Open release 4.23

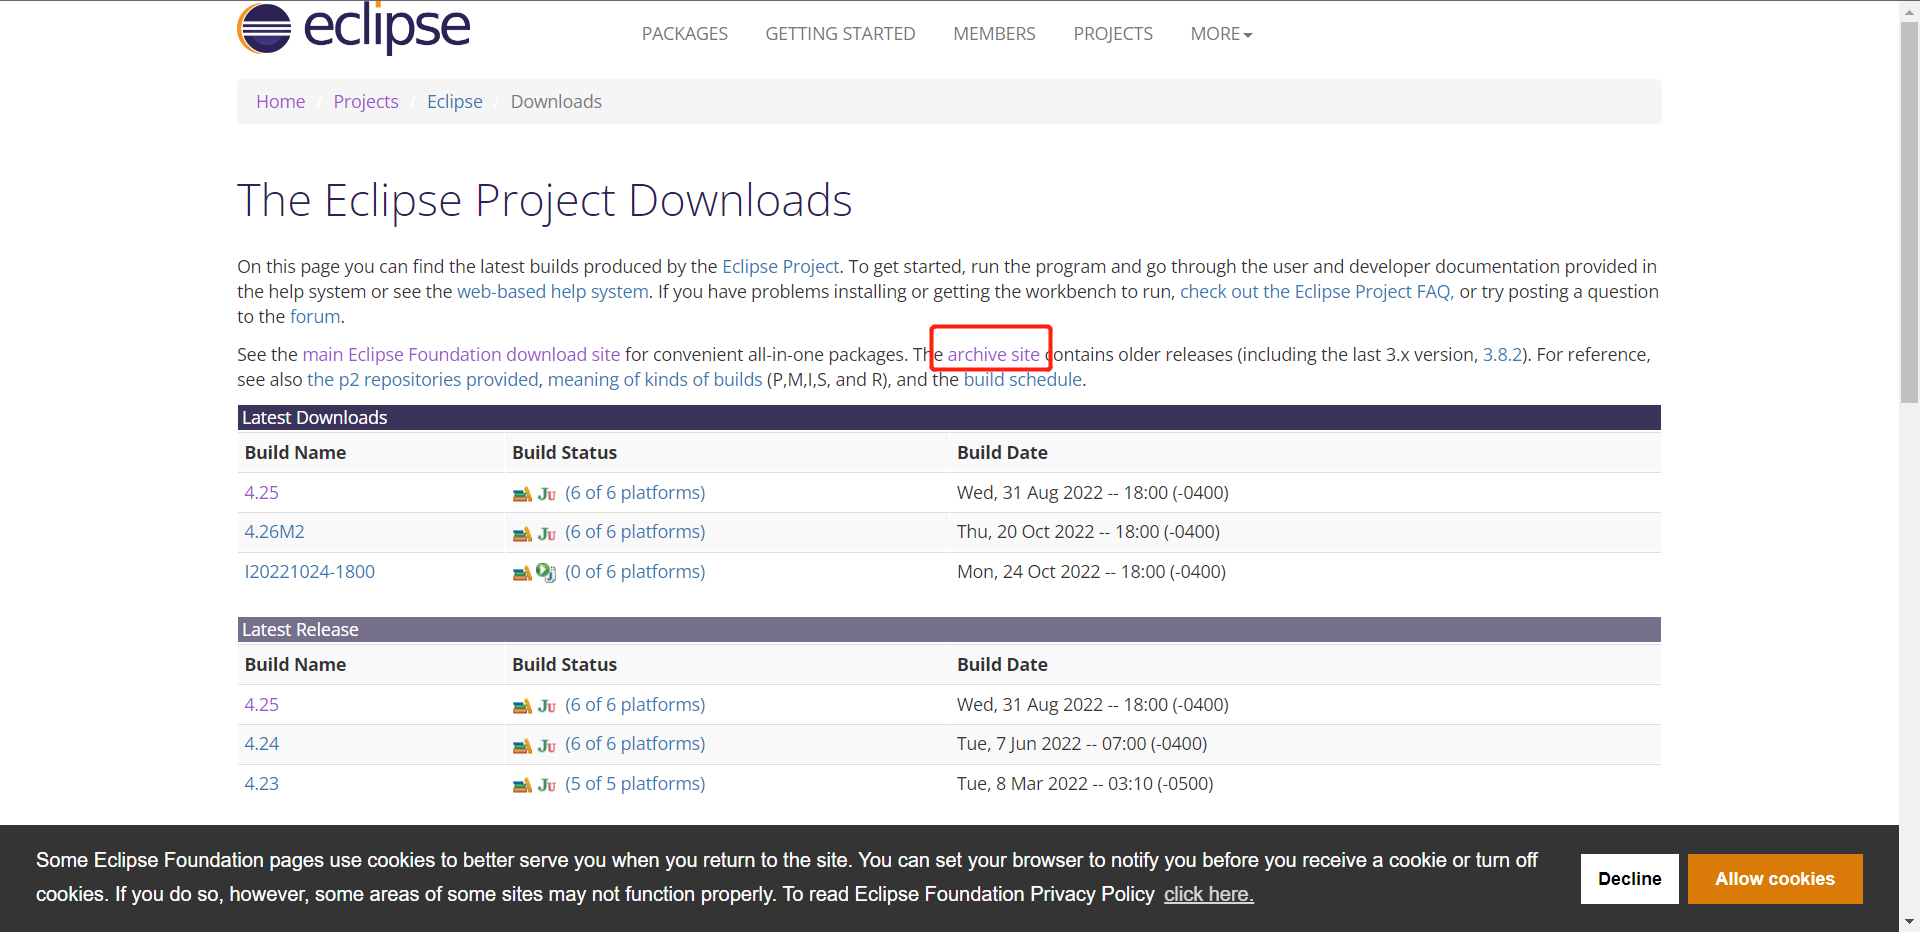click(x=261, y=784)
